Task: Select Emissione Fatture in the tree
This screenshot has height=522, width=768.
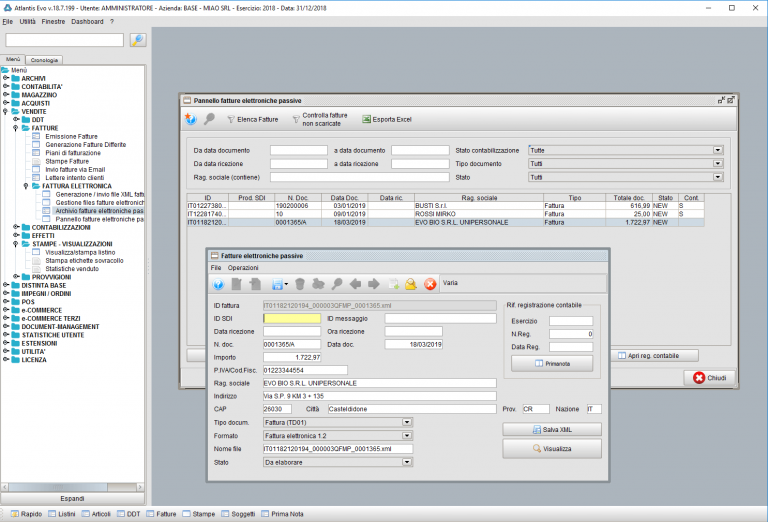Action: click(72, 136)
